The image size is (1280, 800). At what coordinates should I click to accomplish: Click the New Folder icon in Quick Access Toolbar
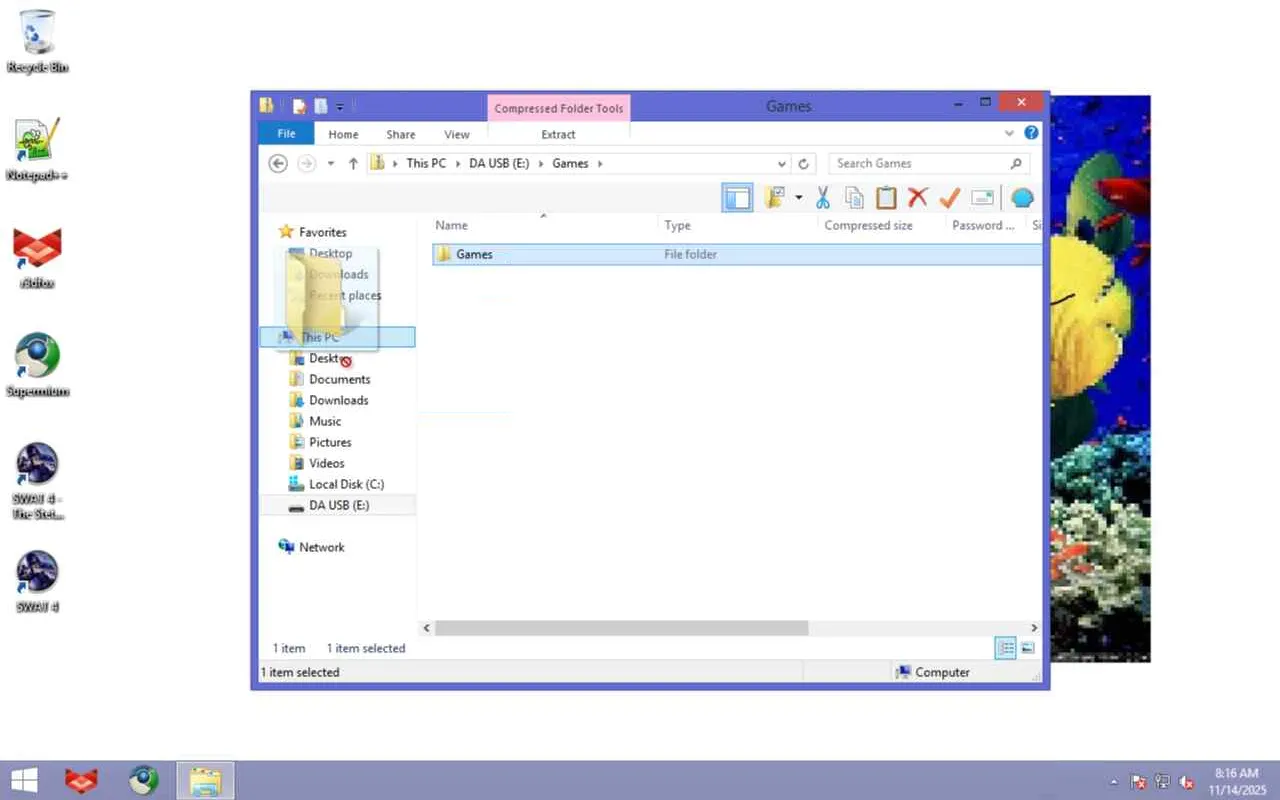(320, 106)
